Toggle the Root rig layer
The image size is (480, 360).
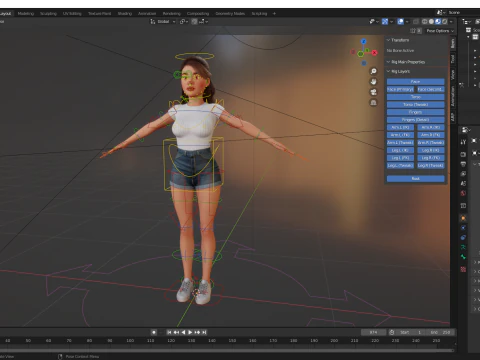tap(415, 179)
